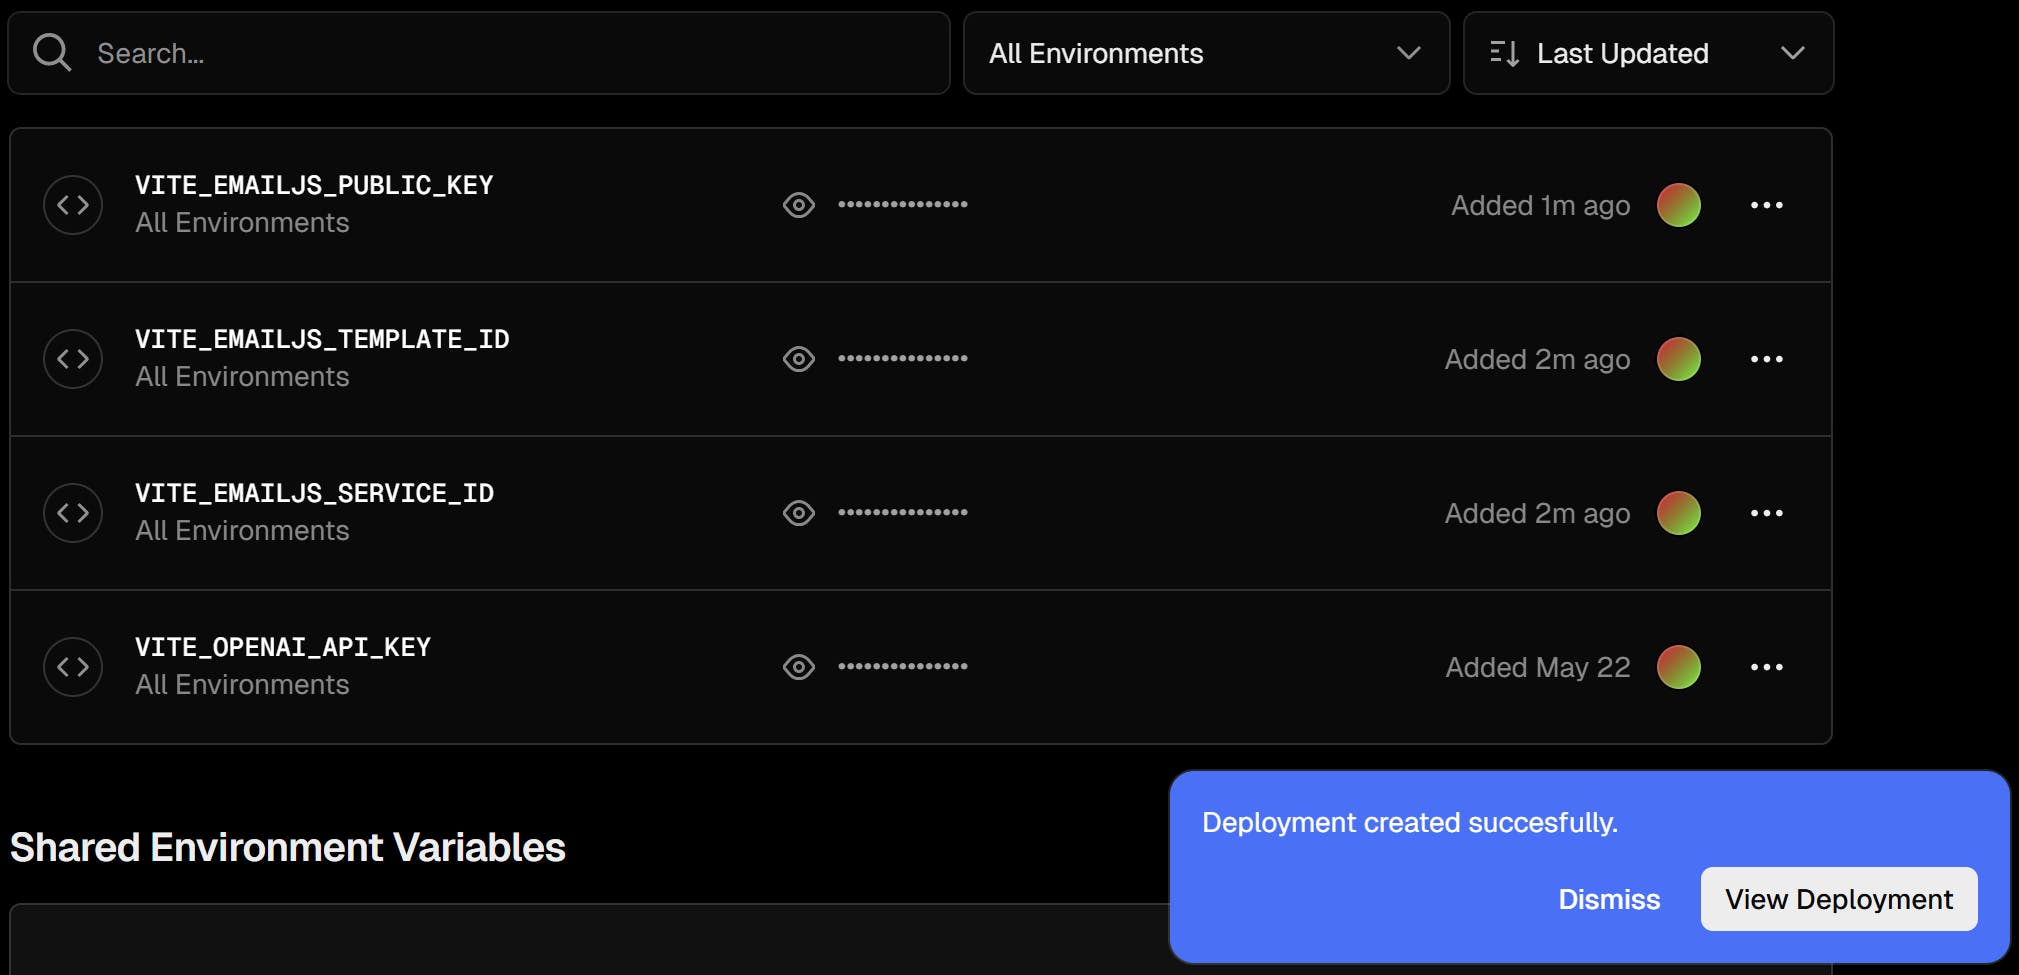
Task: Click code icon for VITE_EMAILJS_PUBLIC_KEY
Action: 73,205
